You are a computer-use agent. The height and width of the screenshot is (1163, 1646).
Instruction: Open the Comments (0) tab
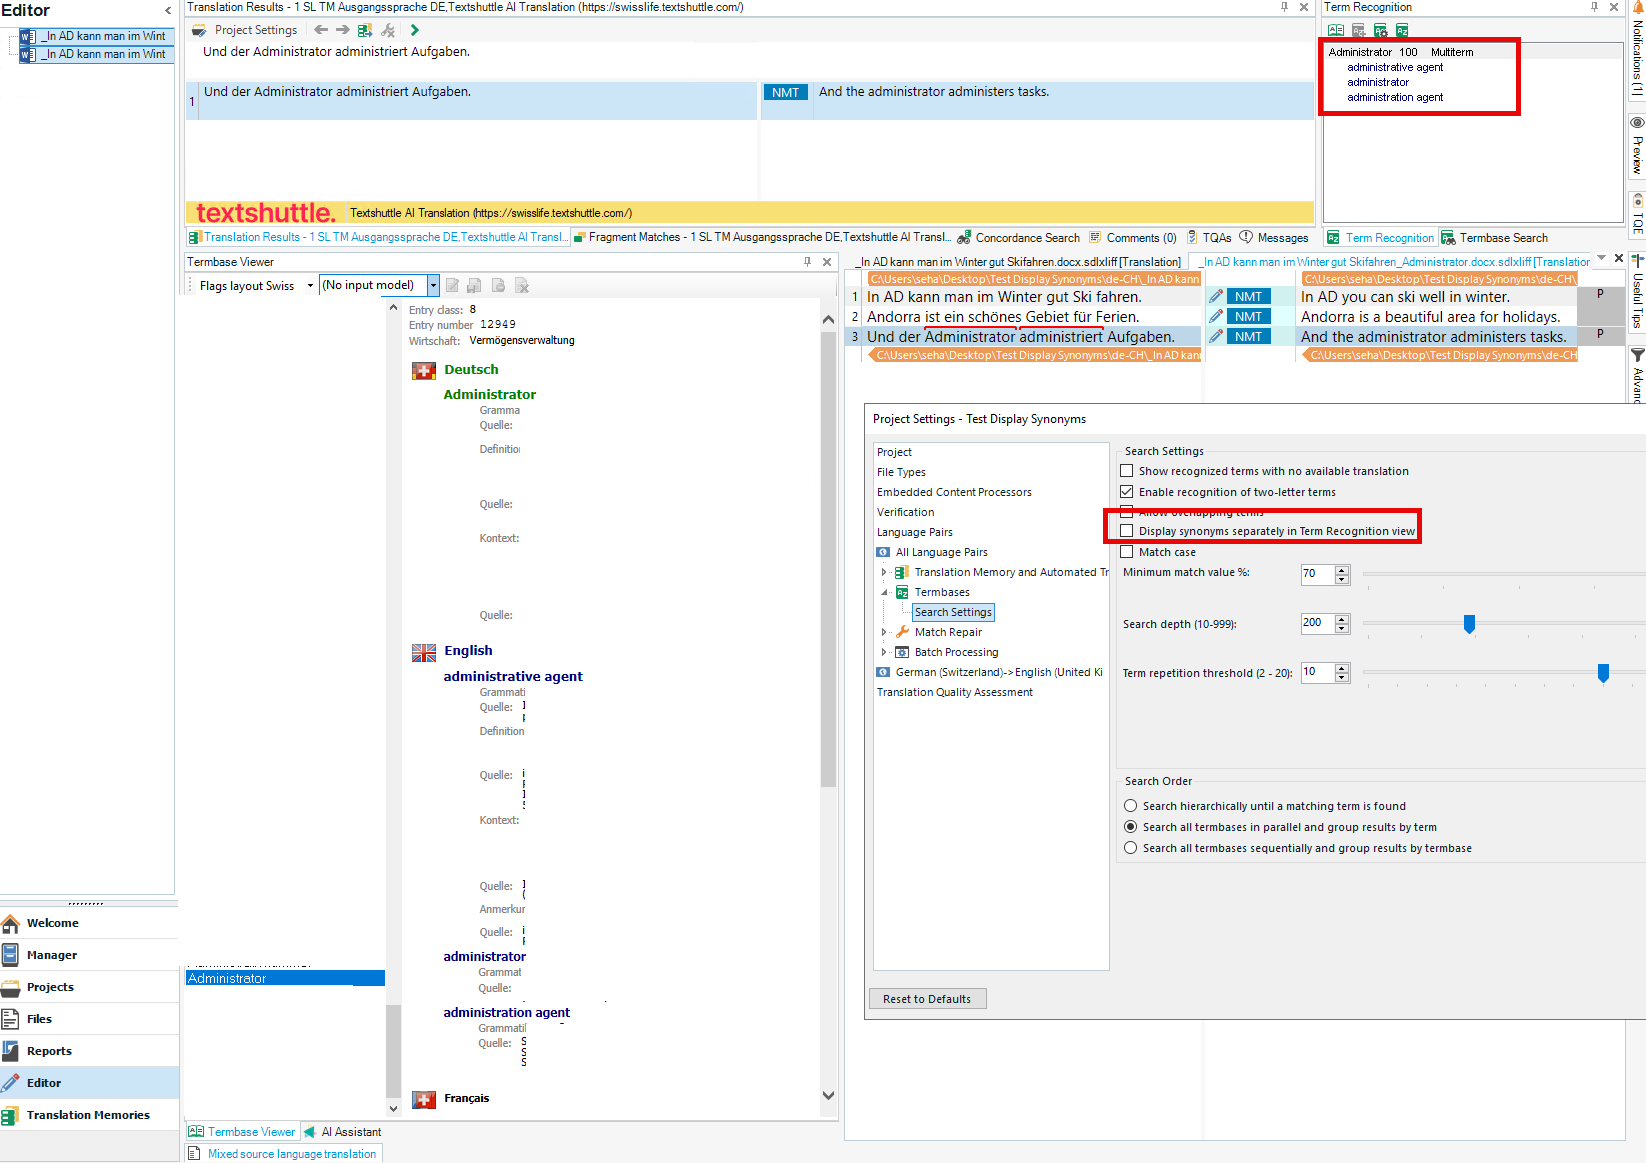[1132, 238]
